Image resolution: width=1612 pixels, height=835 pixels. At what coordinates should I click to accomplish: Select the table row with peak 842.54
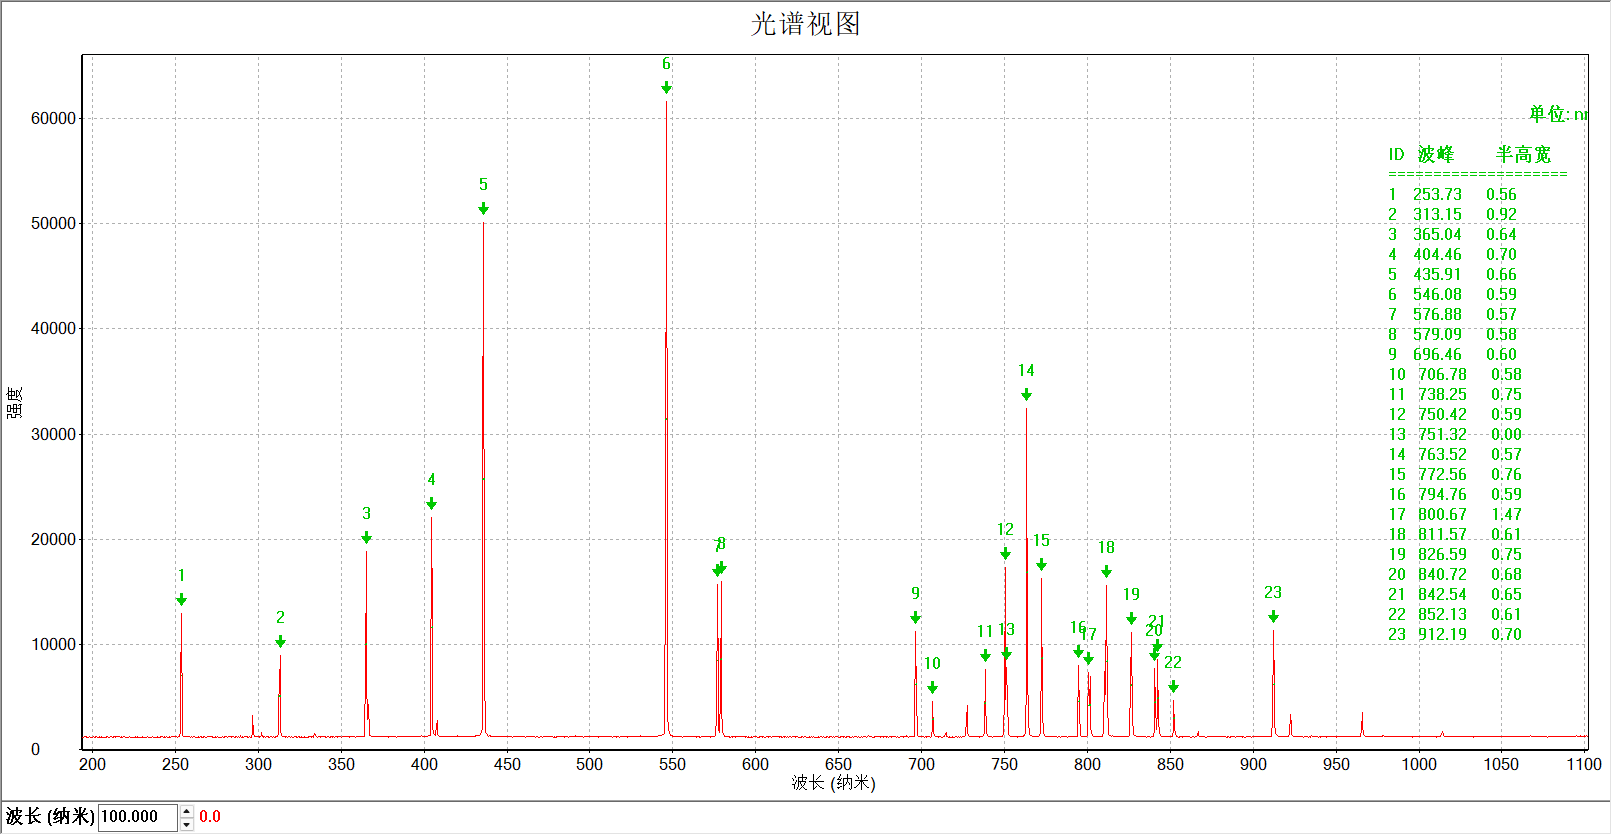pyautogui.click(x=1455, y=594)
